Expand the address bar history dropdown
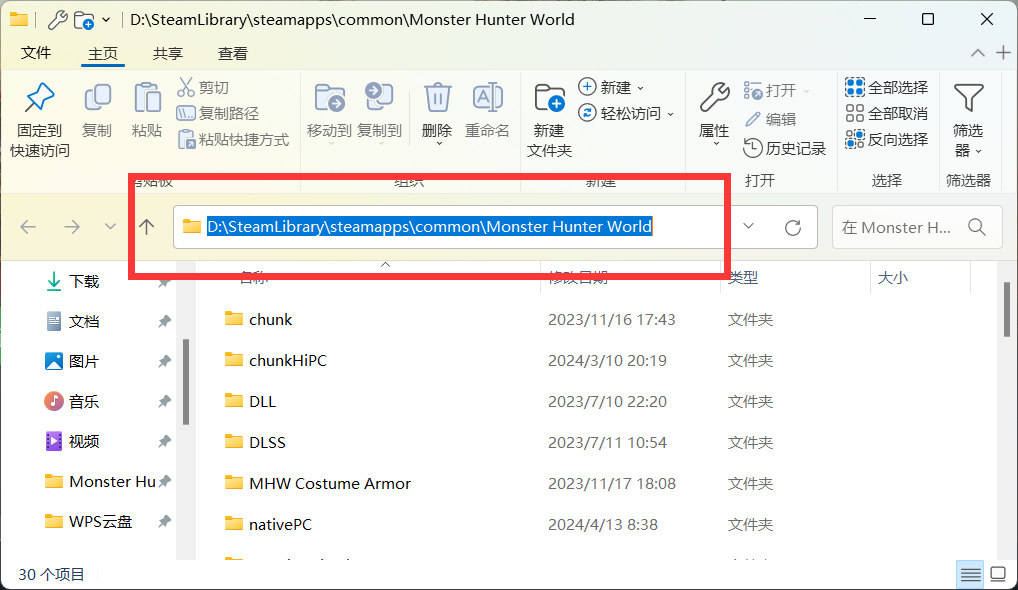Screen dimensions: 1018x590 (x=749, y=226)
